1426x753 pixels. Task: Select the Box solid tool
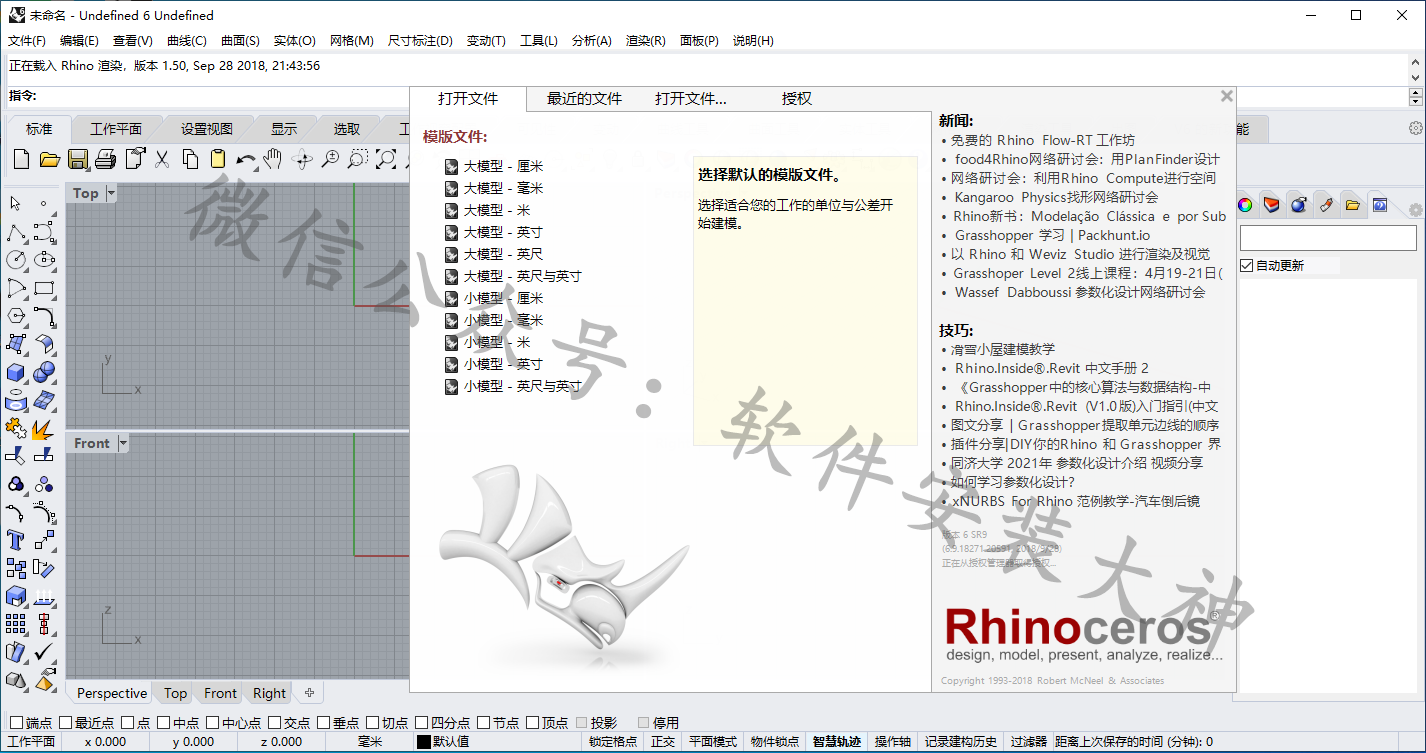16,373
